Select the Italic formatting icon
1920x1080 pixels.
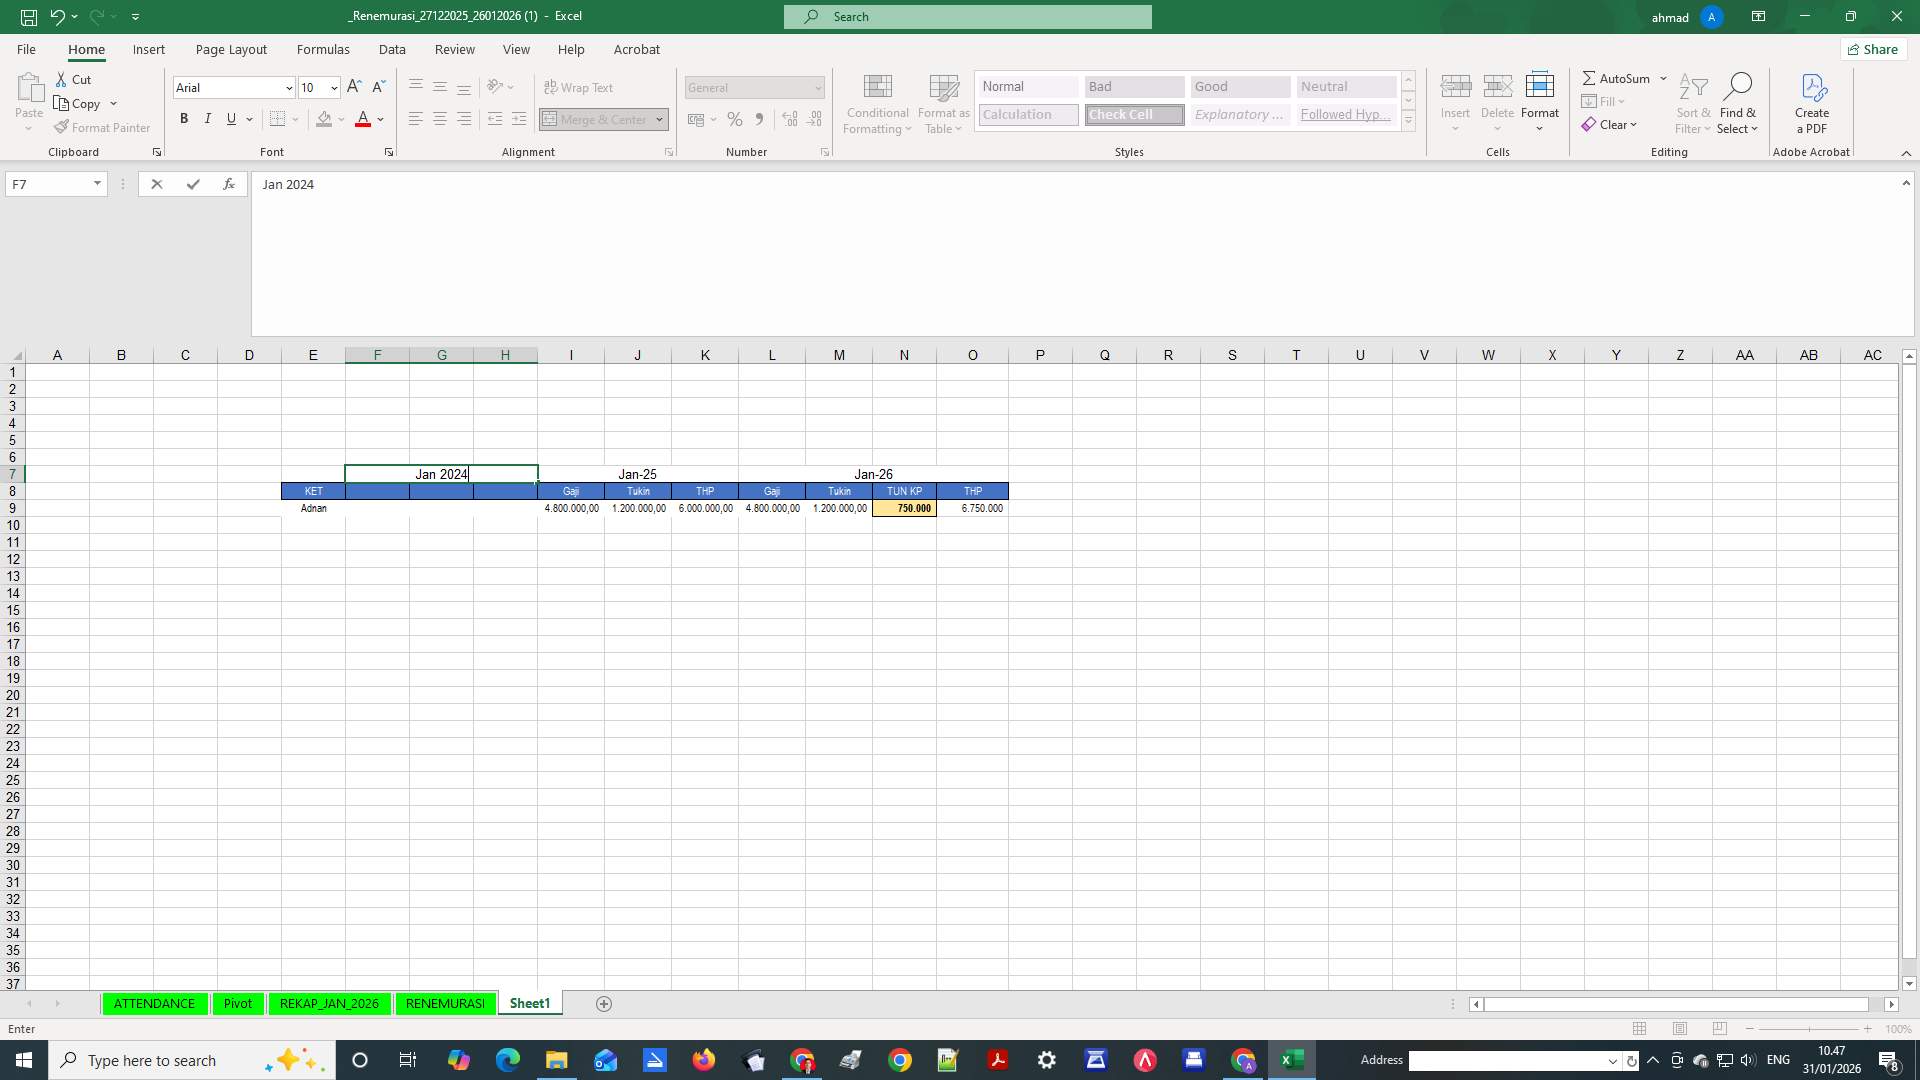(207, 118)
